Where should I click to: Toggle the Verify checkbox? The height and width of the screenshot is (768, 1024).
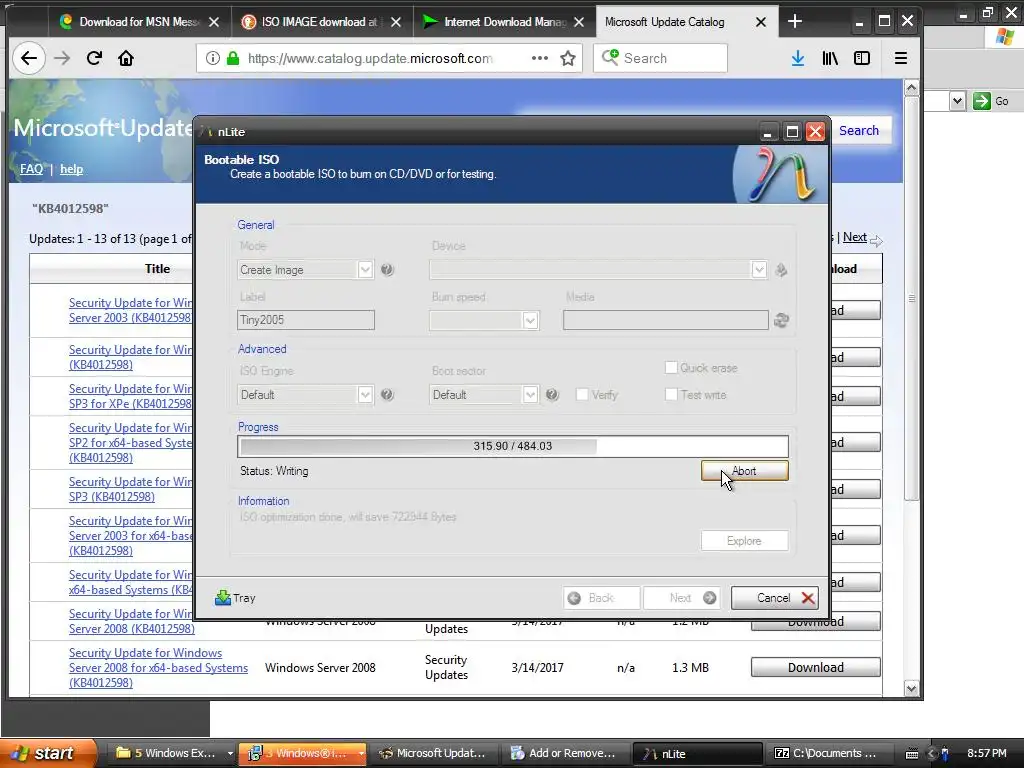pyautogui.click(x=582, y=394)
